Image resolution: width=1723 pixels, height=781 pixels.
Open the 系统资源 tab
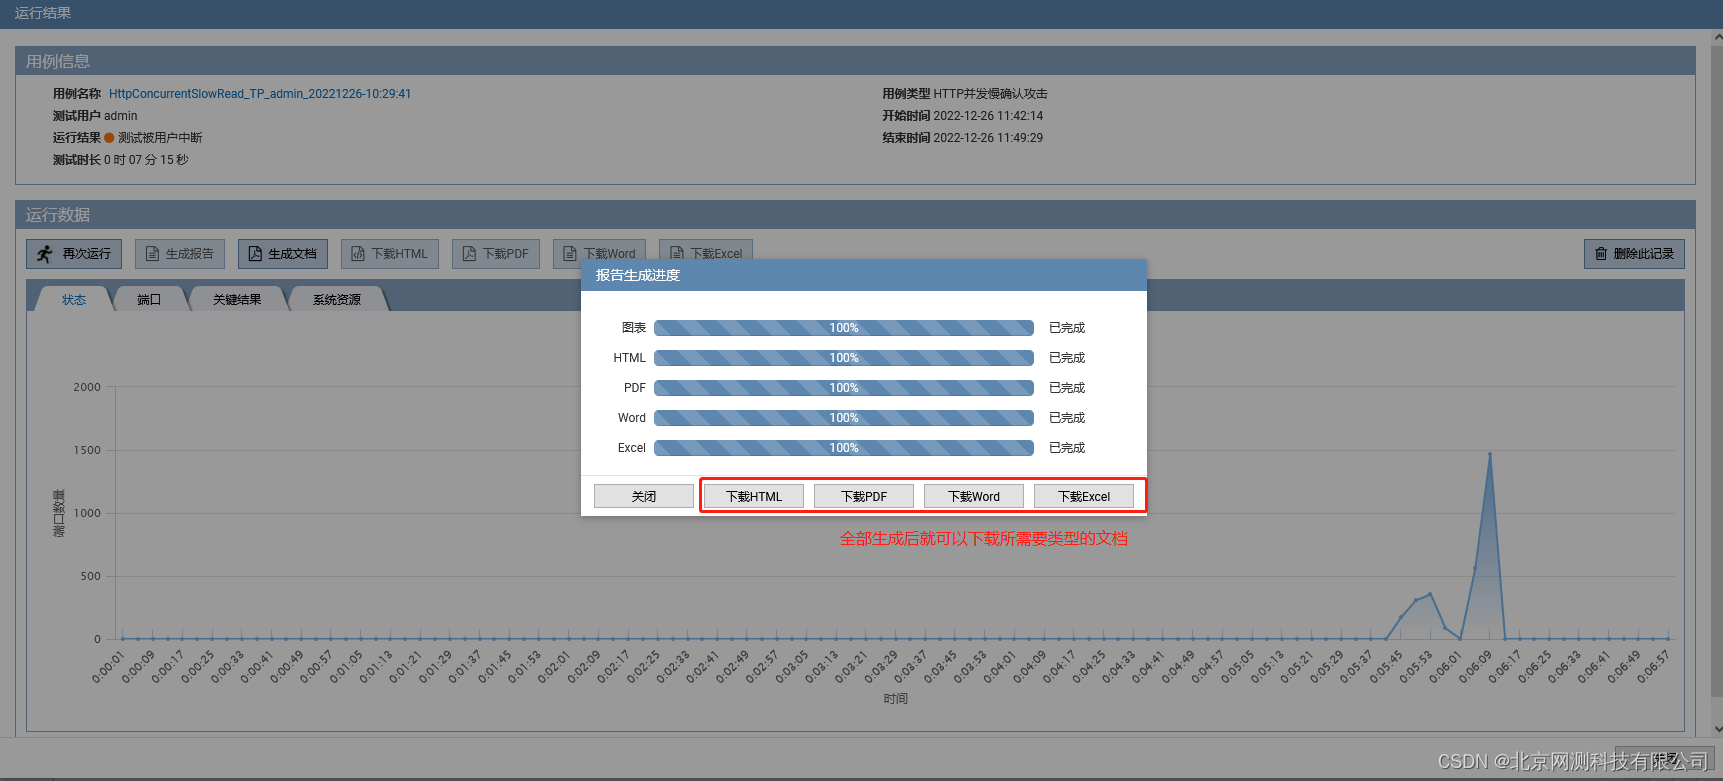point(337,300)
